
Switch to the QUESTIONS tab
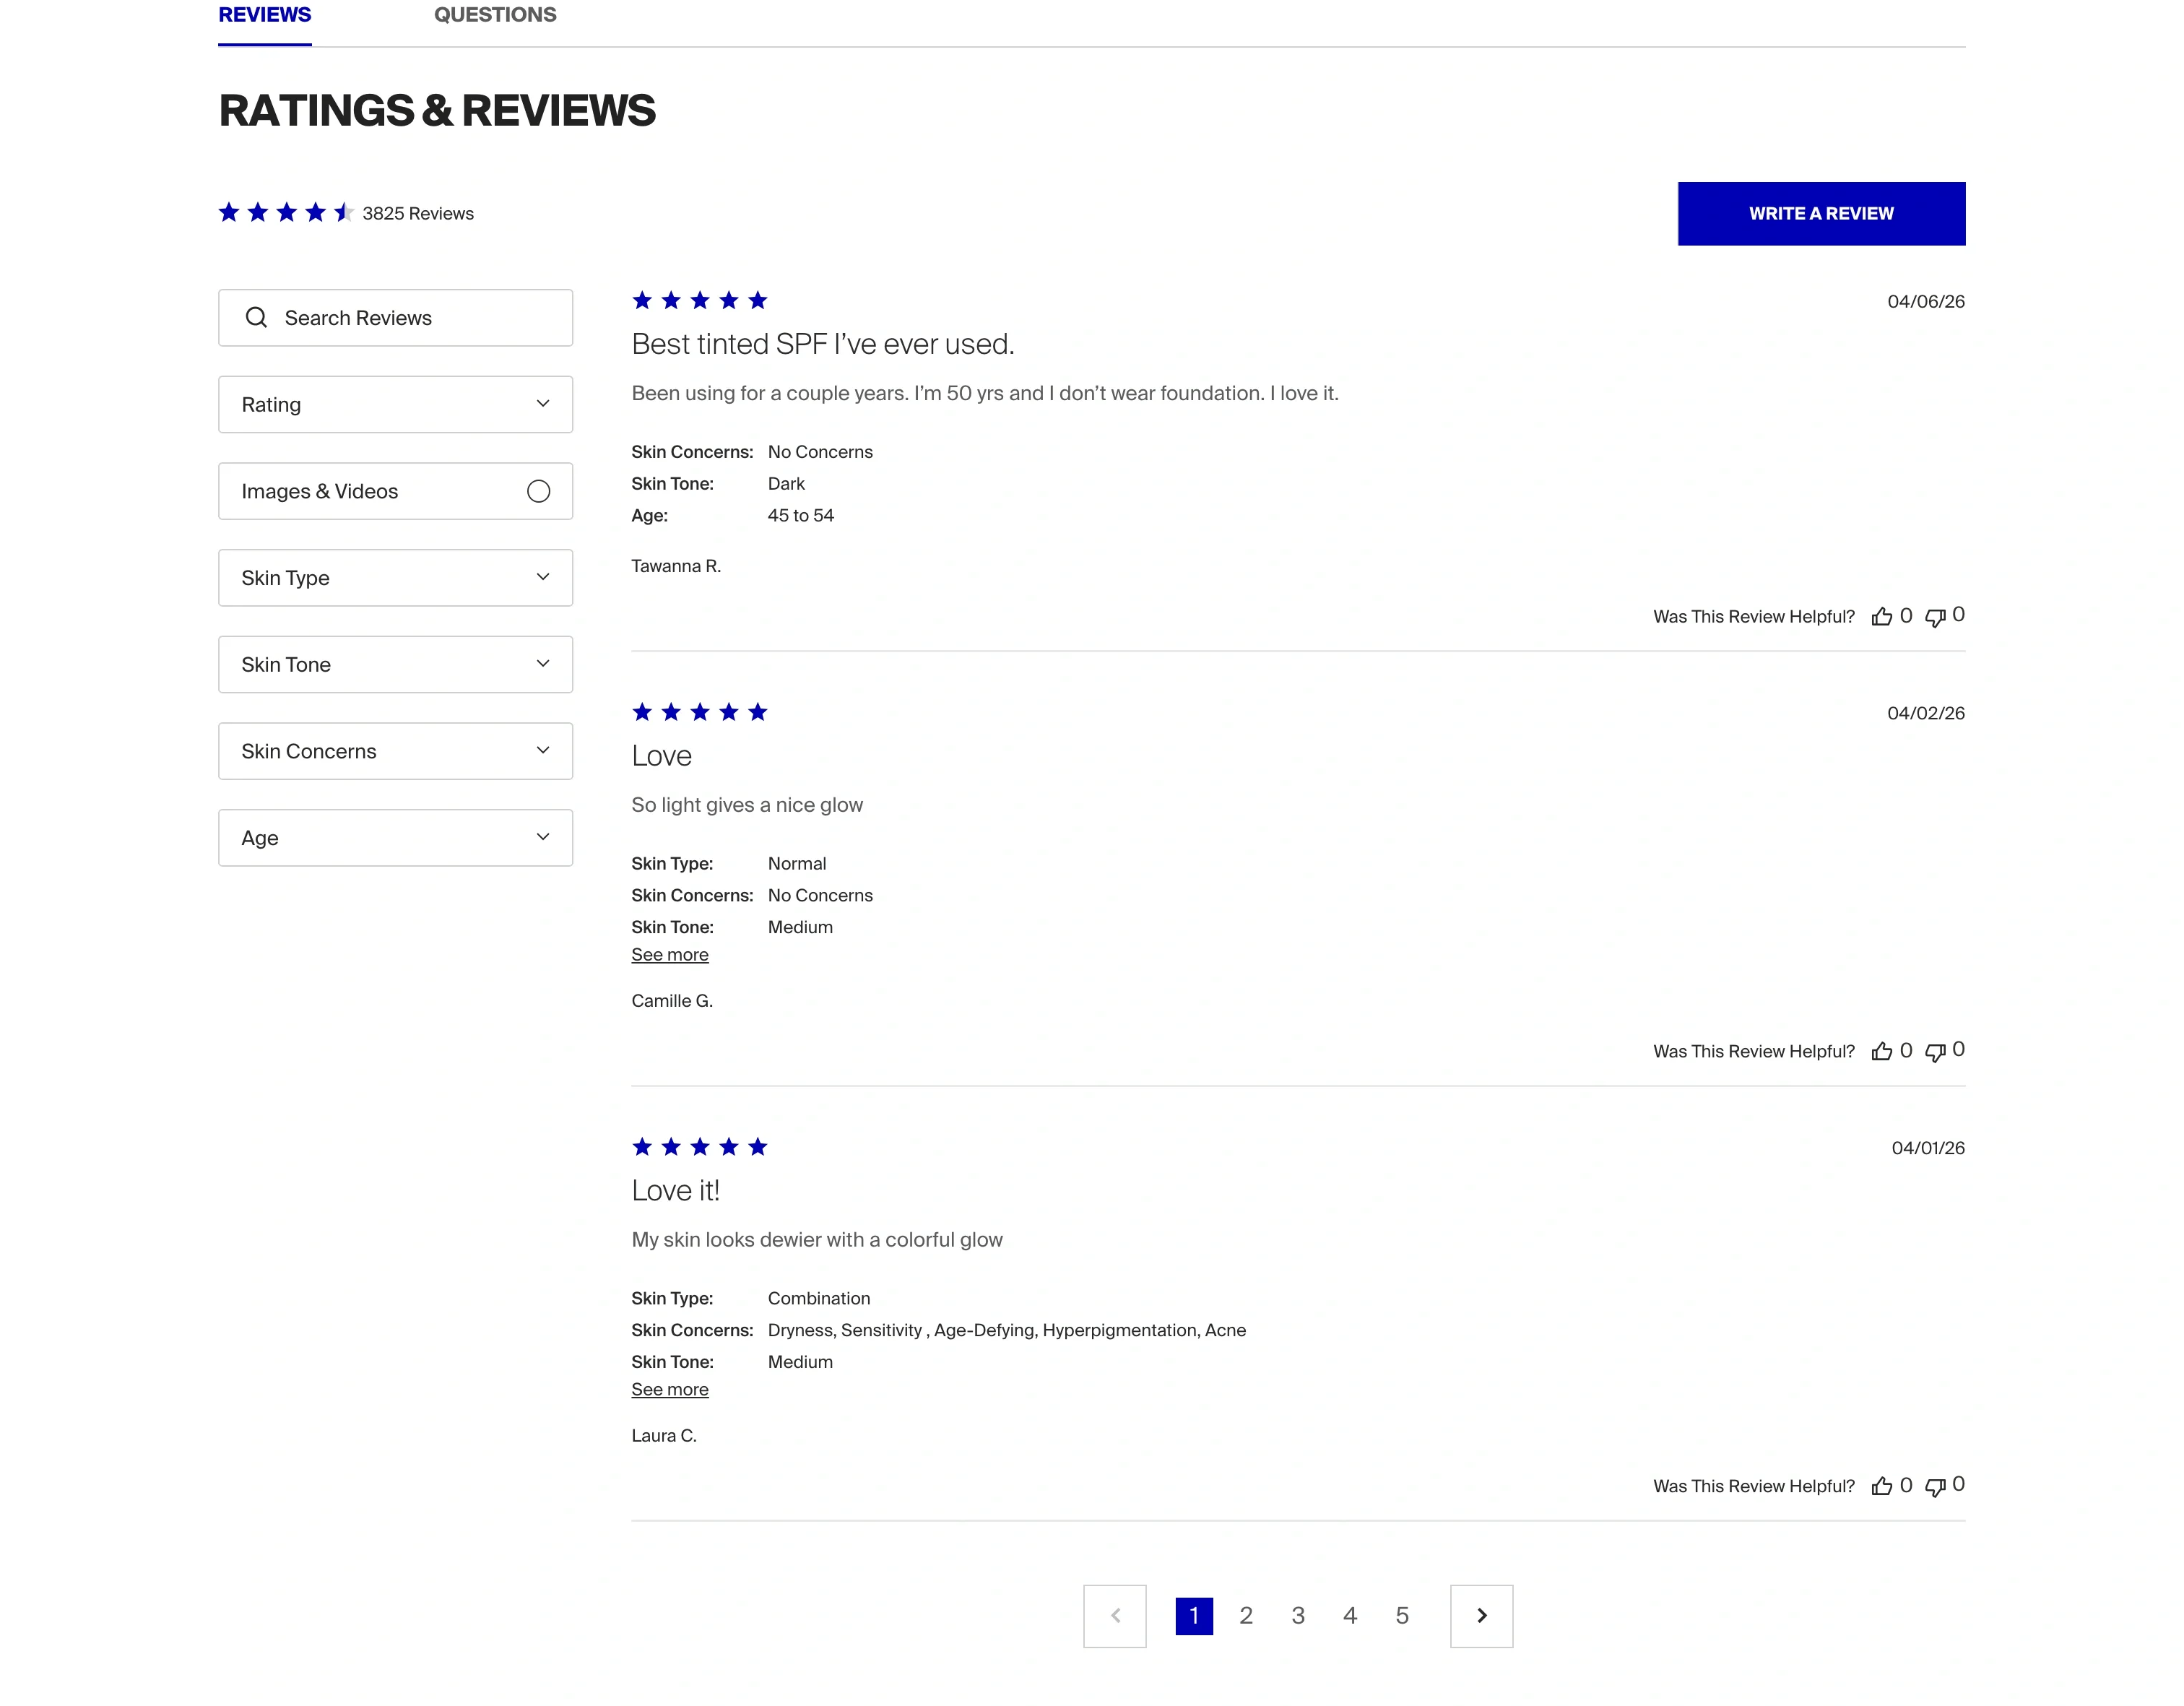[495, 14]
